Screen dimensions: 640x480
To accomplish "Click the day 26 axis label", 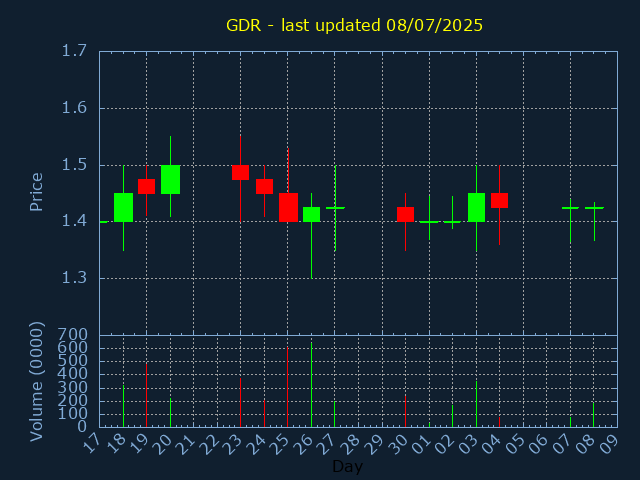I will point(303,444).
